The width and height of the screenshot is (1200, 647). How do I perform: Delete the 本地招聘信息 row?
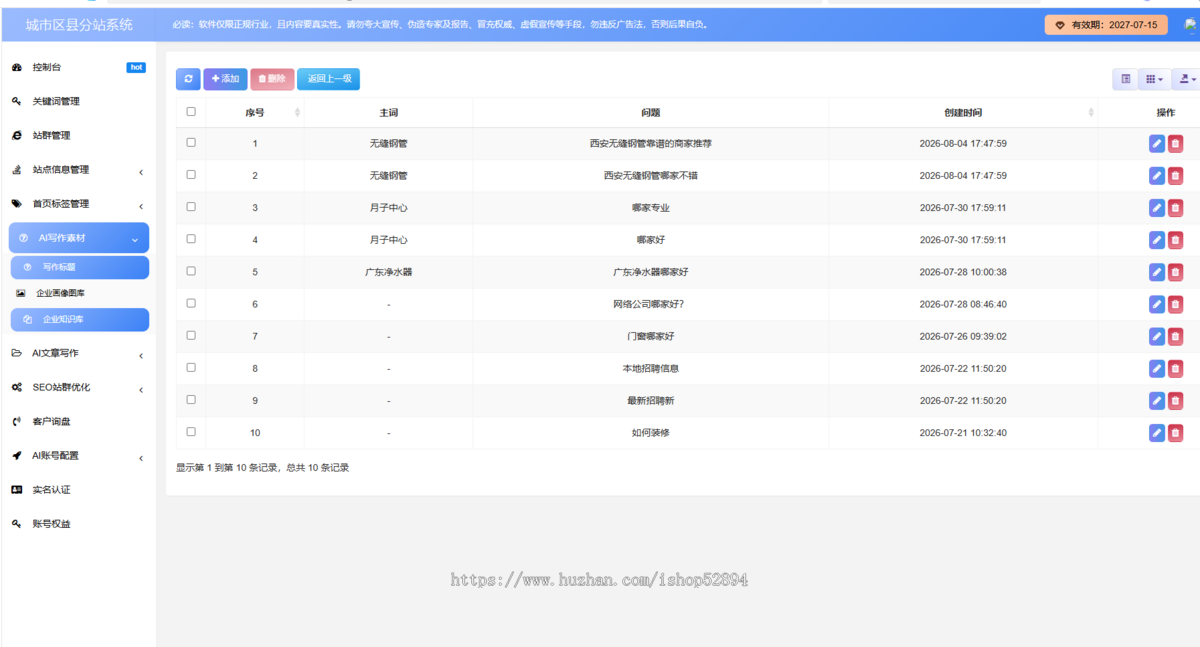(x=1175, y=368)
